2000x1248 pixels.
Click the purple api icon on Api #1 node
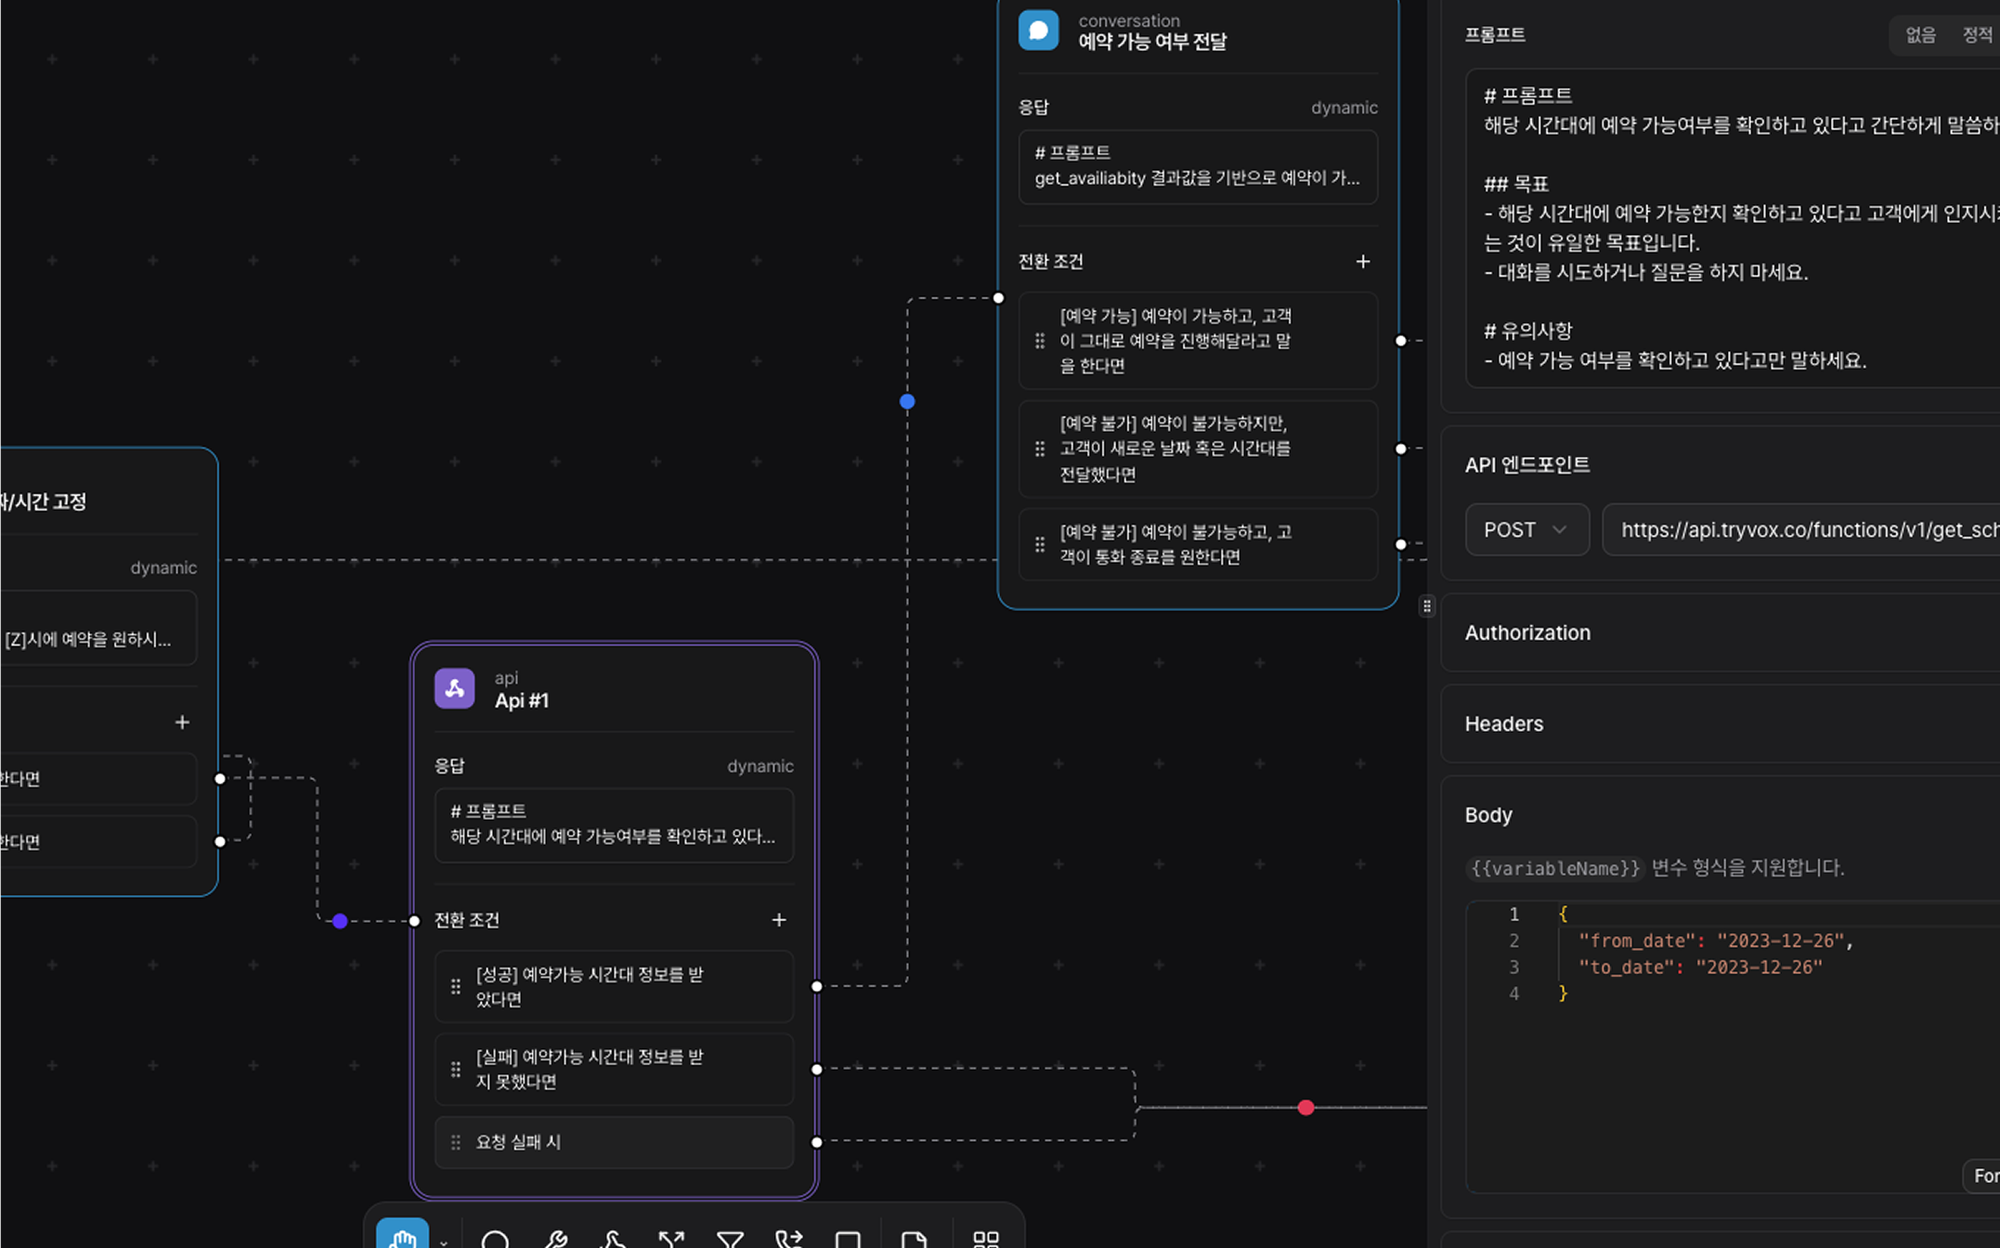point(455,688)
